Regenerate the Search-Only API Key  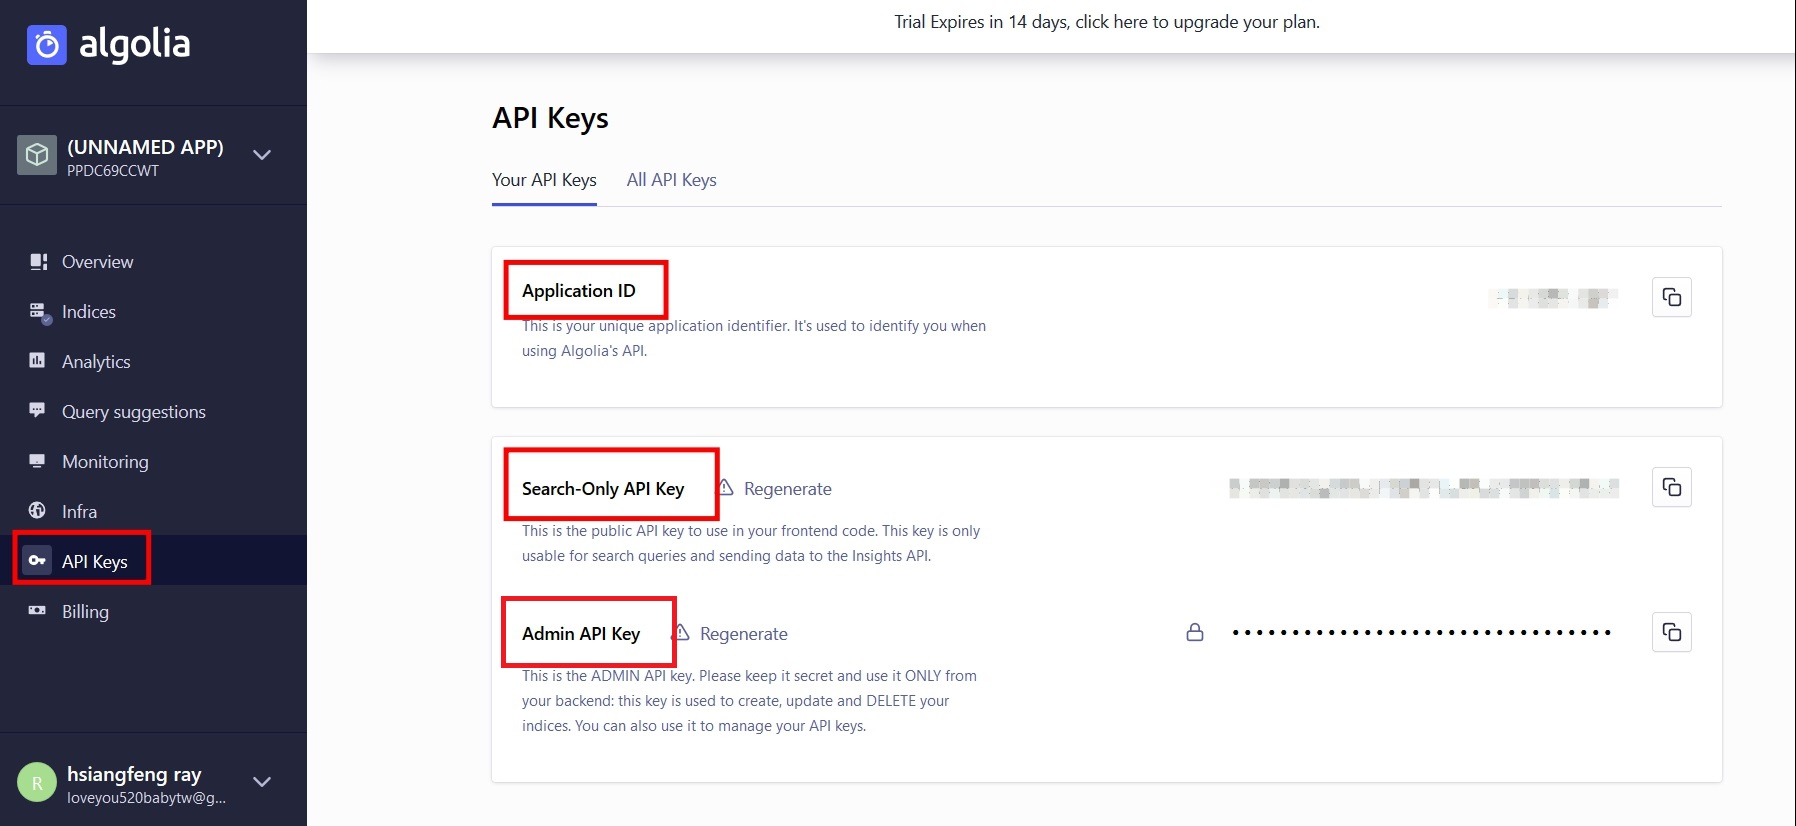tap(788, 489)
